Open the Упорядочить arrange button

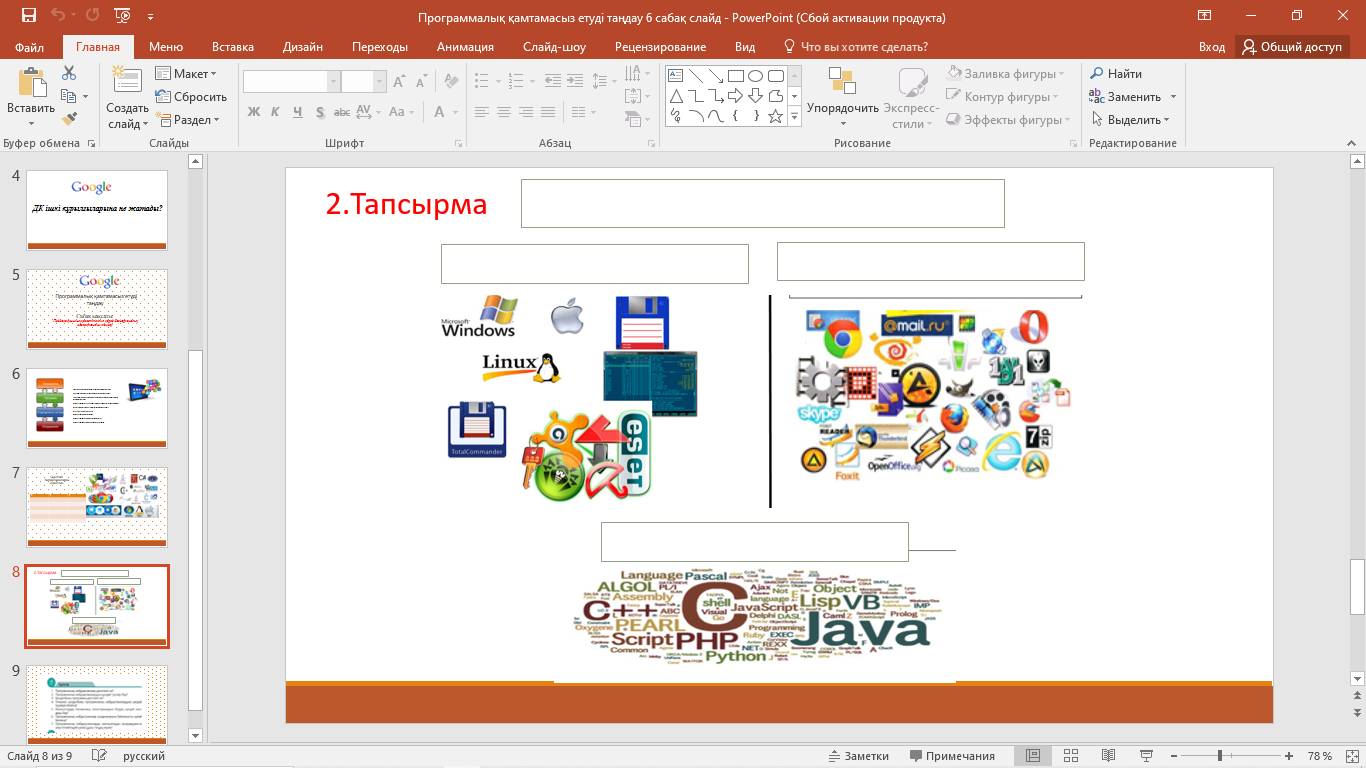click(843, 97)
